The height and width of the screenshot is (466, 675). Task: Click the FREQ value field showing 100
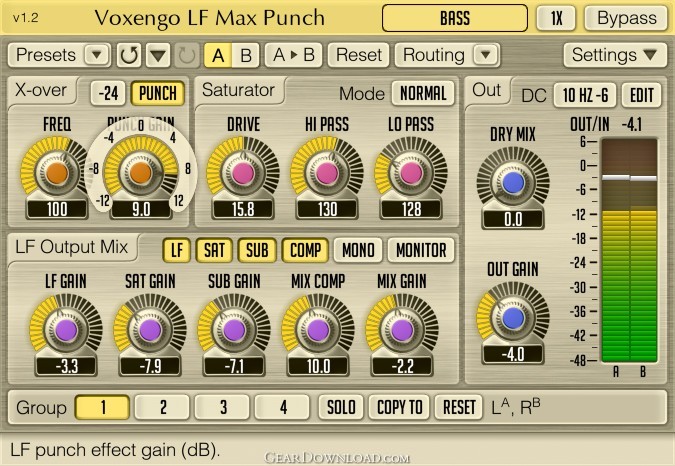(57, 209)
